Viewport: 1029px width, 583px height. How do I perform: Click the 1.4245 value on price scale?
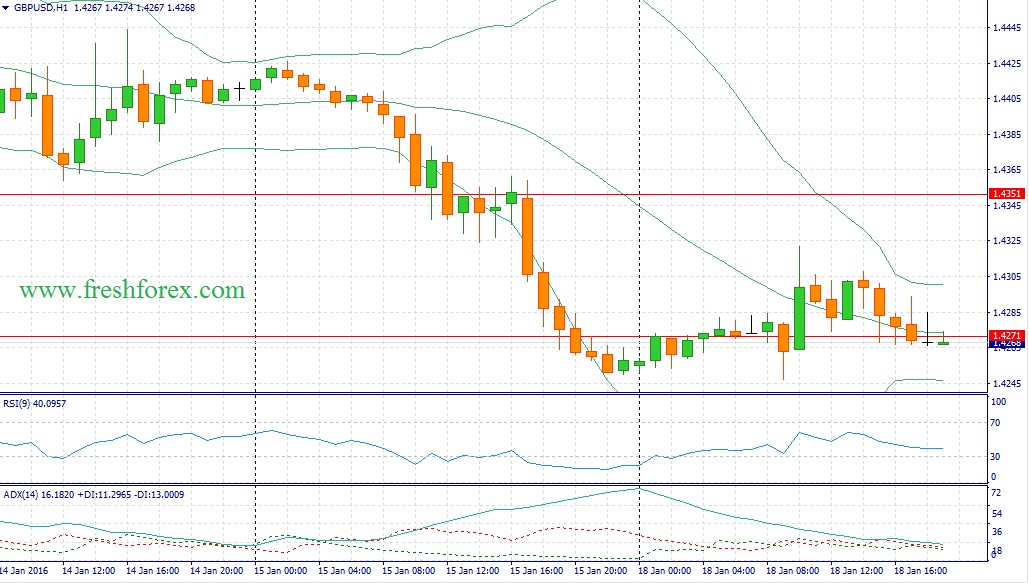1004,383
